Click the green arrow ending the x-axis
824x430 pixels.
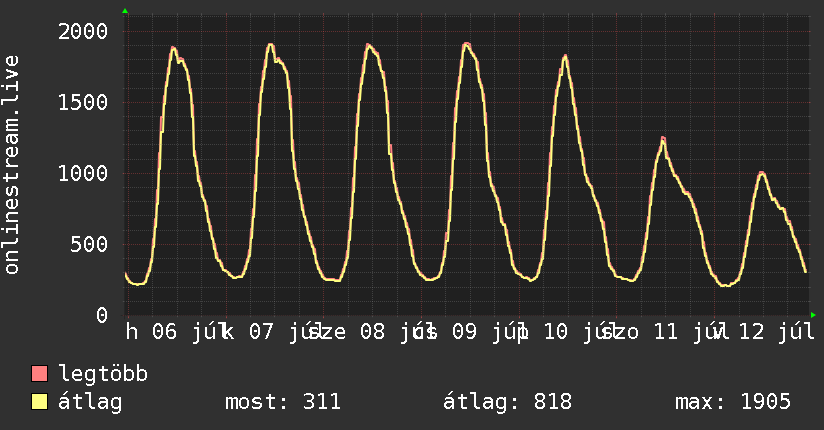(x=813, y=315)
